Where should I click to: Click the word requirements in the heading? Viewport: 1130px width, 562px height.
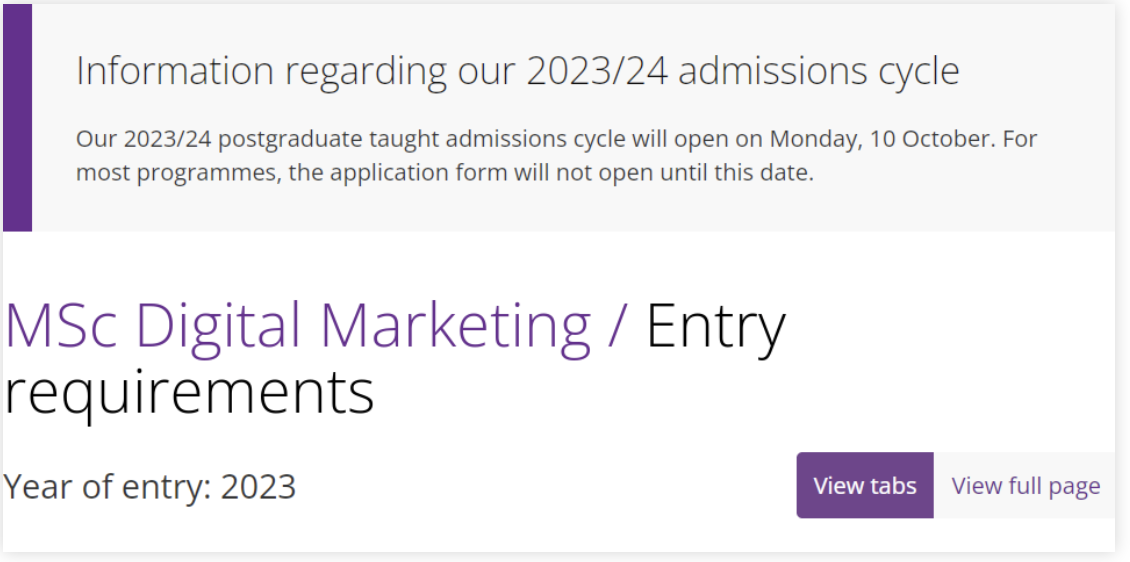point(189,394)
